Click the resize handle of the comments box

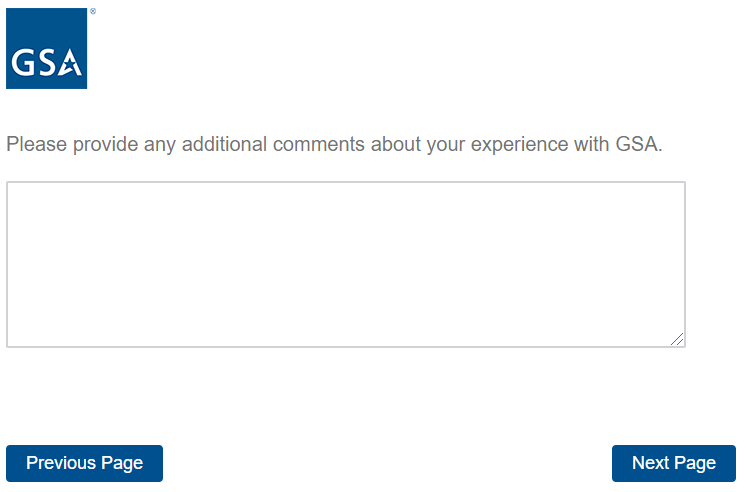point(678,340)
